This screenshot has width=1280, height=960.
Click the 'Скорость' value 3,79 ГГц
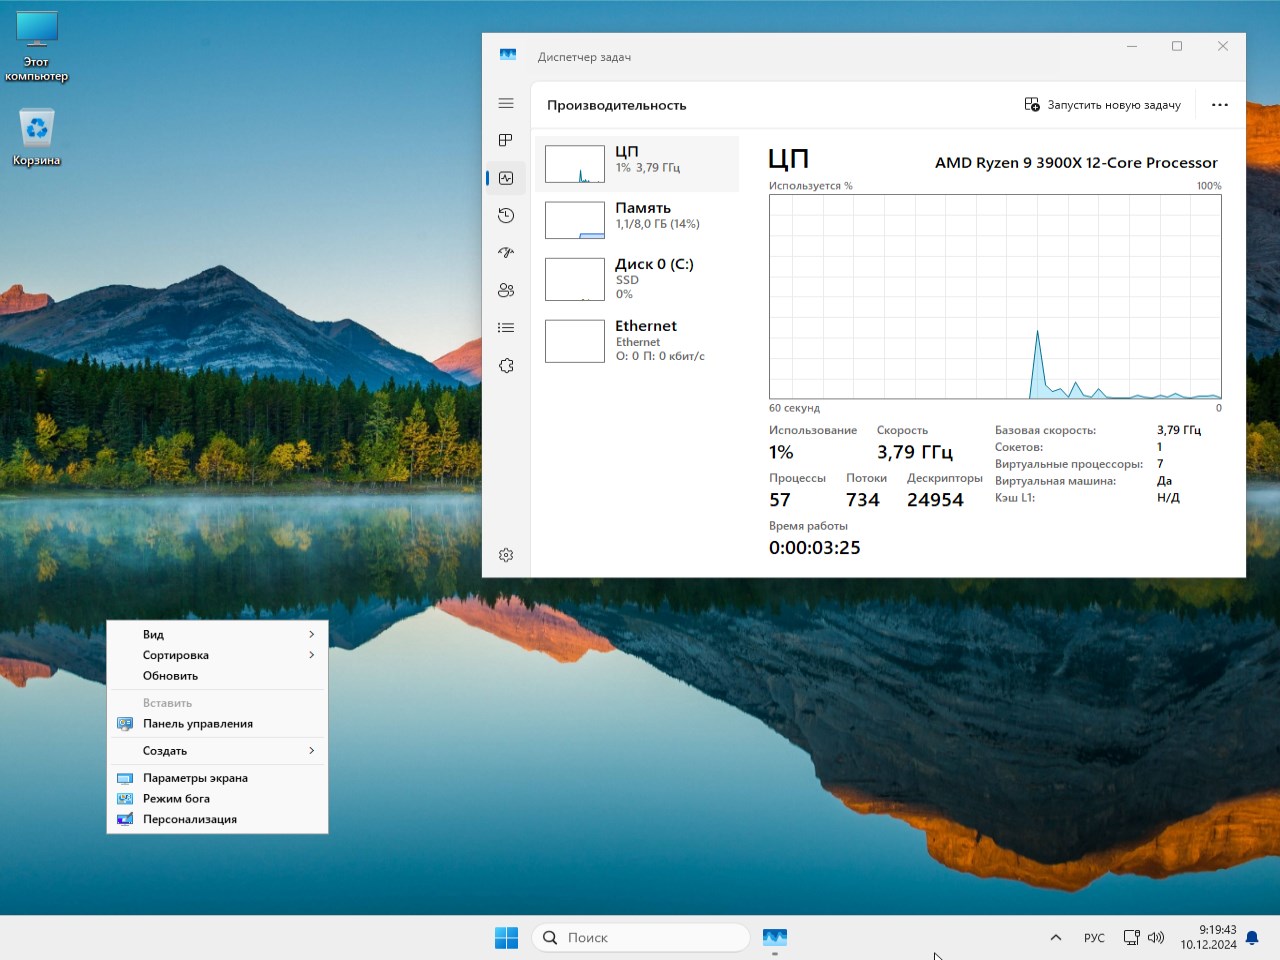tap(915, 452)
